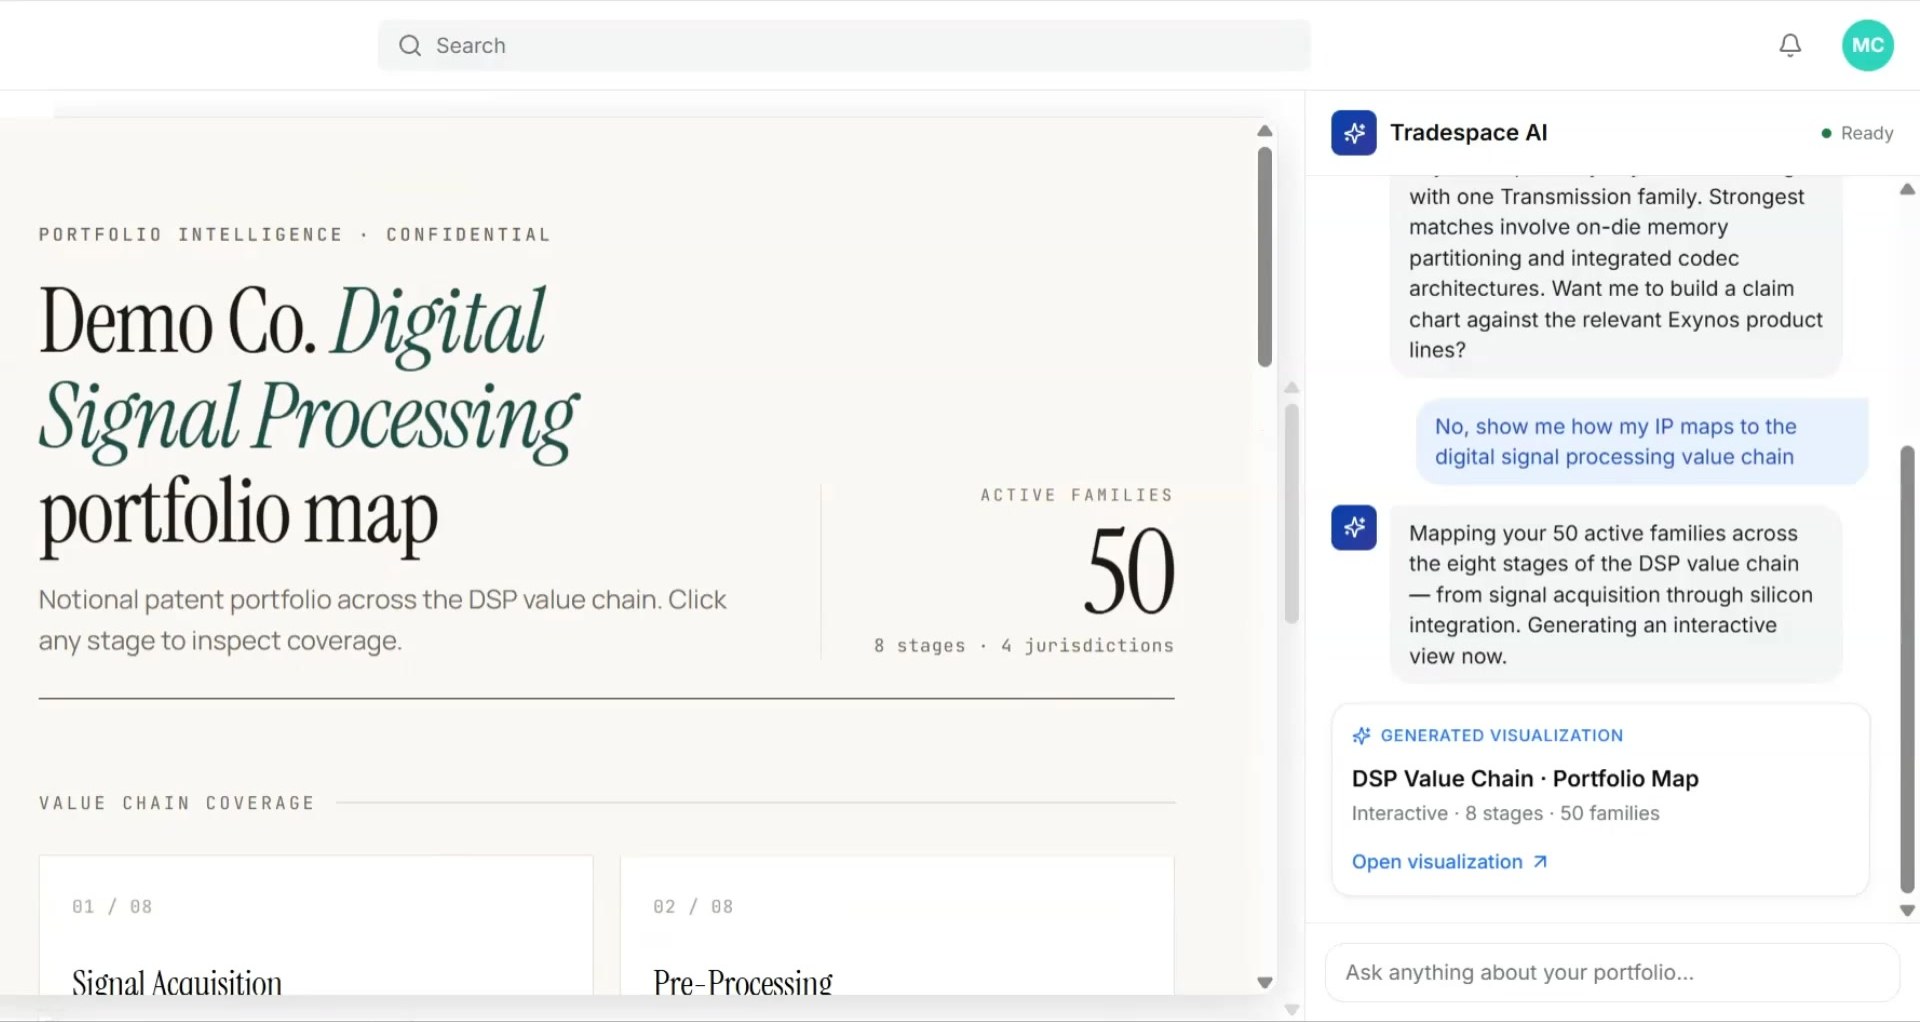Click the Open visualization link
This screenshot has width=1920, height=1022.
point(1449,861)
